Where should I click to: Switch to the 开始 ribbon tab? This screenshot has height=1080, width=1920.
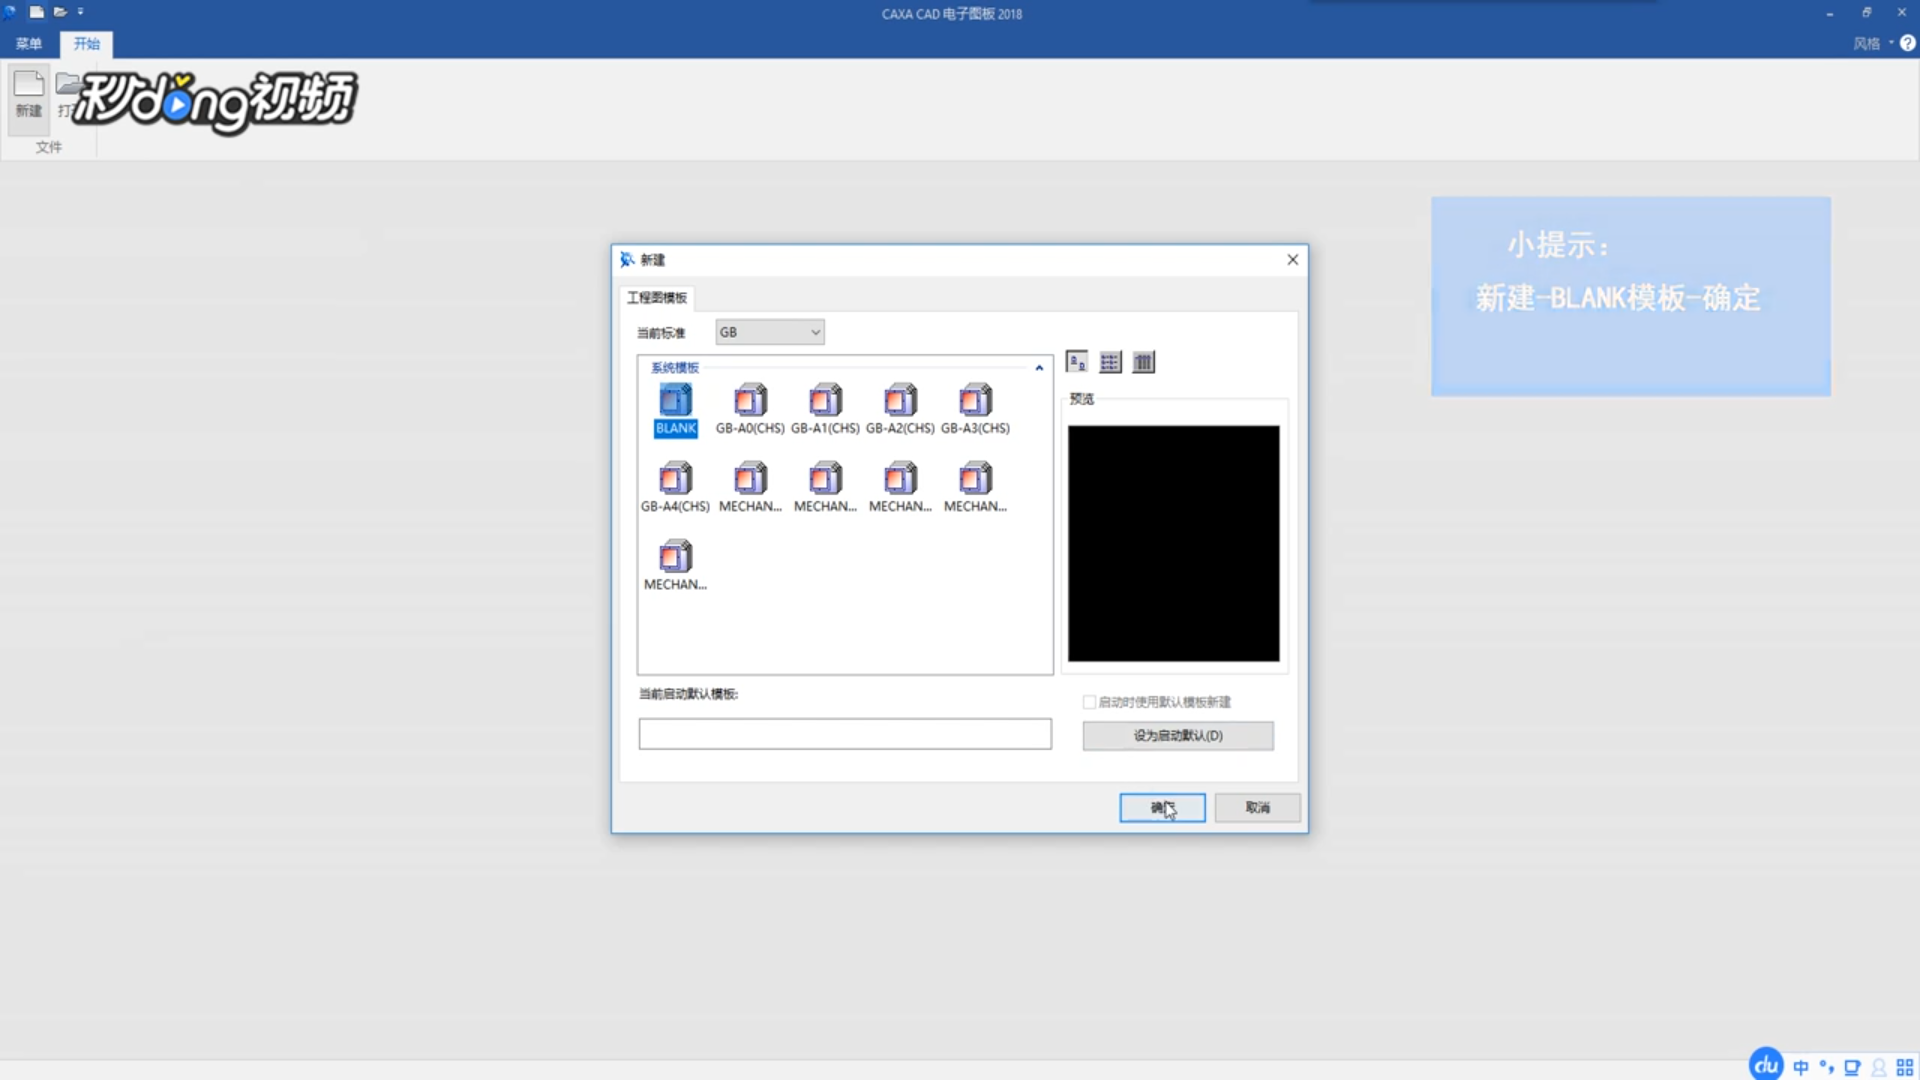[87, 44]
